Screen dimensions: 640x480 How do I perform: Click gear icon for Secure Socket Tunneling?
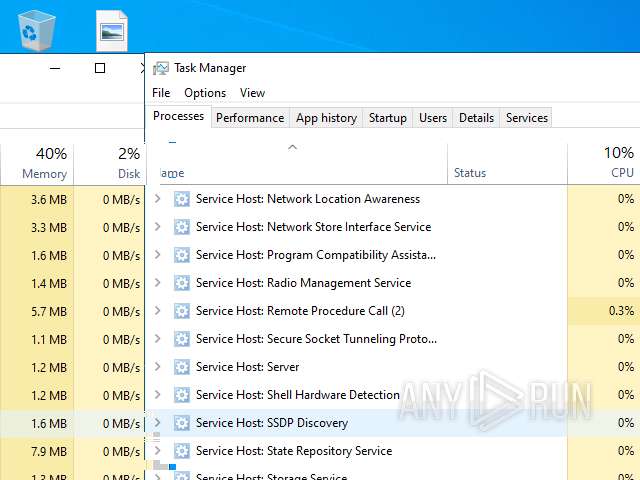tap(182, 339)
